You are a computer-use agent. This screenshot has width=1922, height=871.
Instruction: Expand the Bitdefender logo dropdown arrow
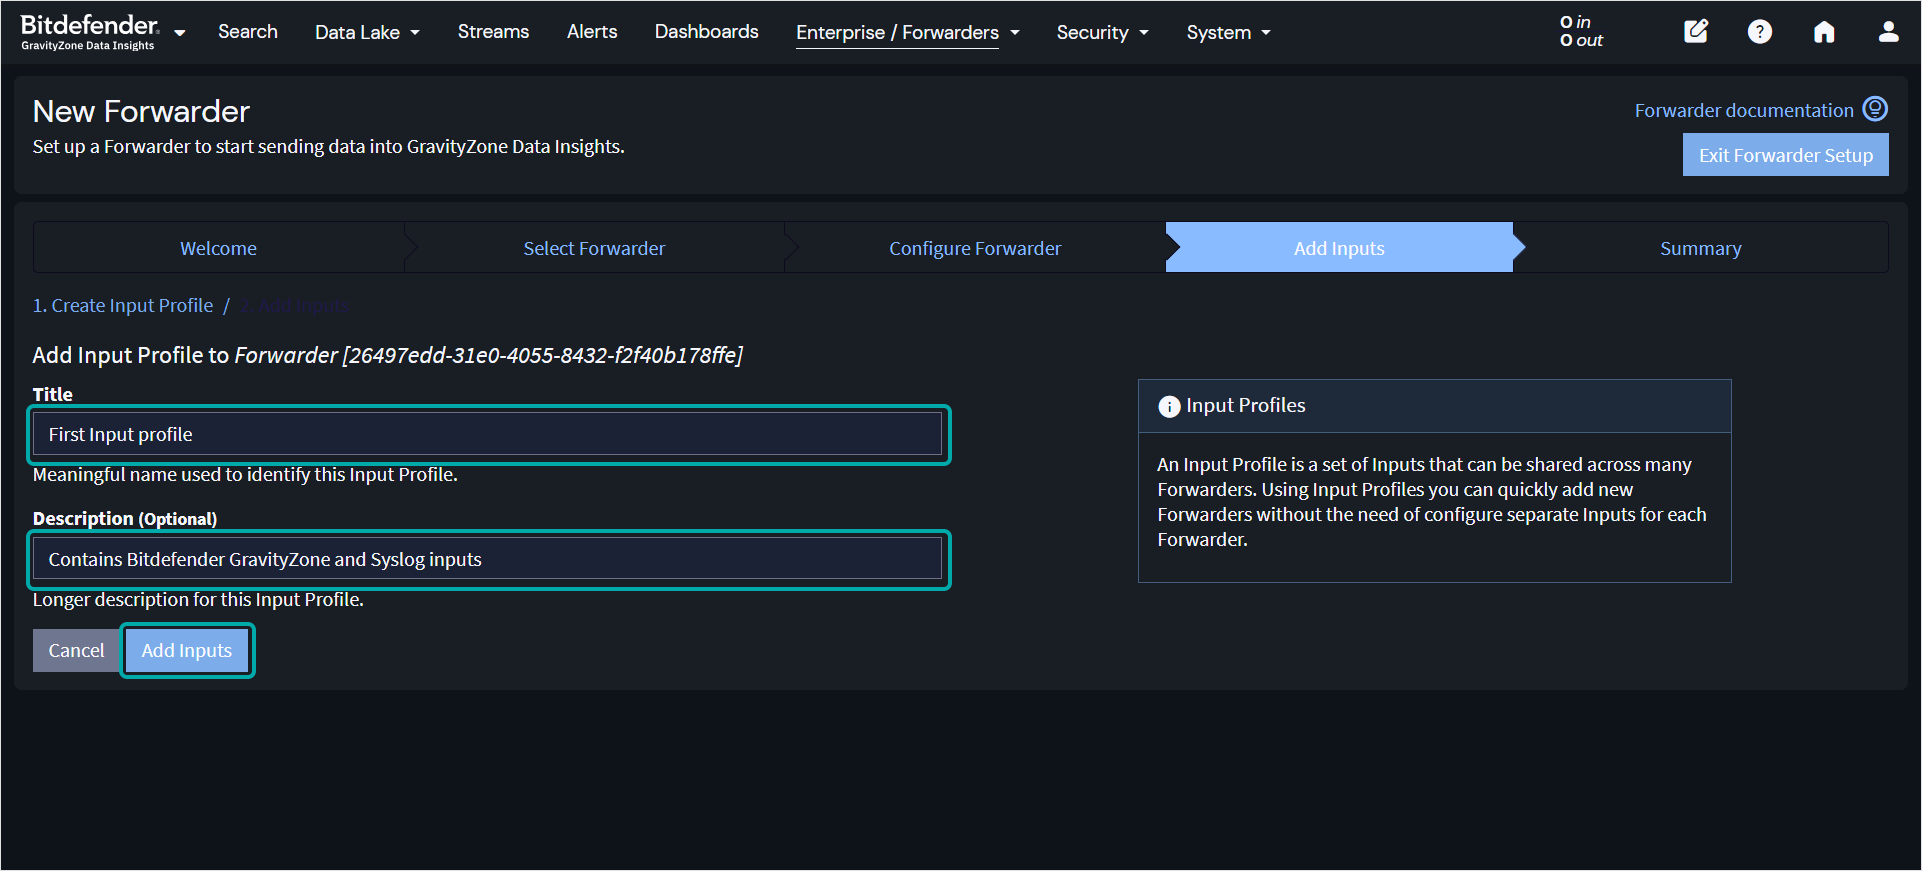click(x=180, y=33)
